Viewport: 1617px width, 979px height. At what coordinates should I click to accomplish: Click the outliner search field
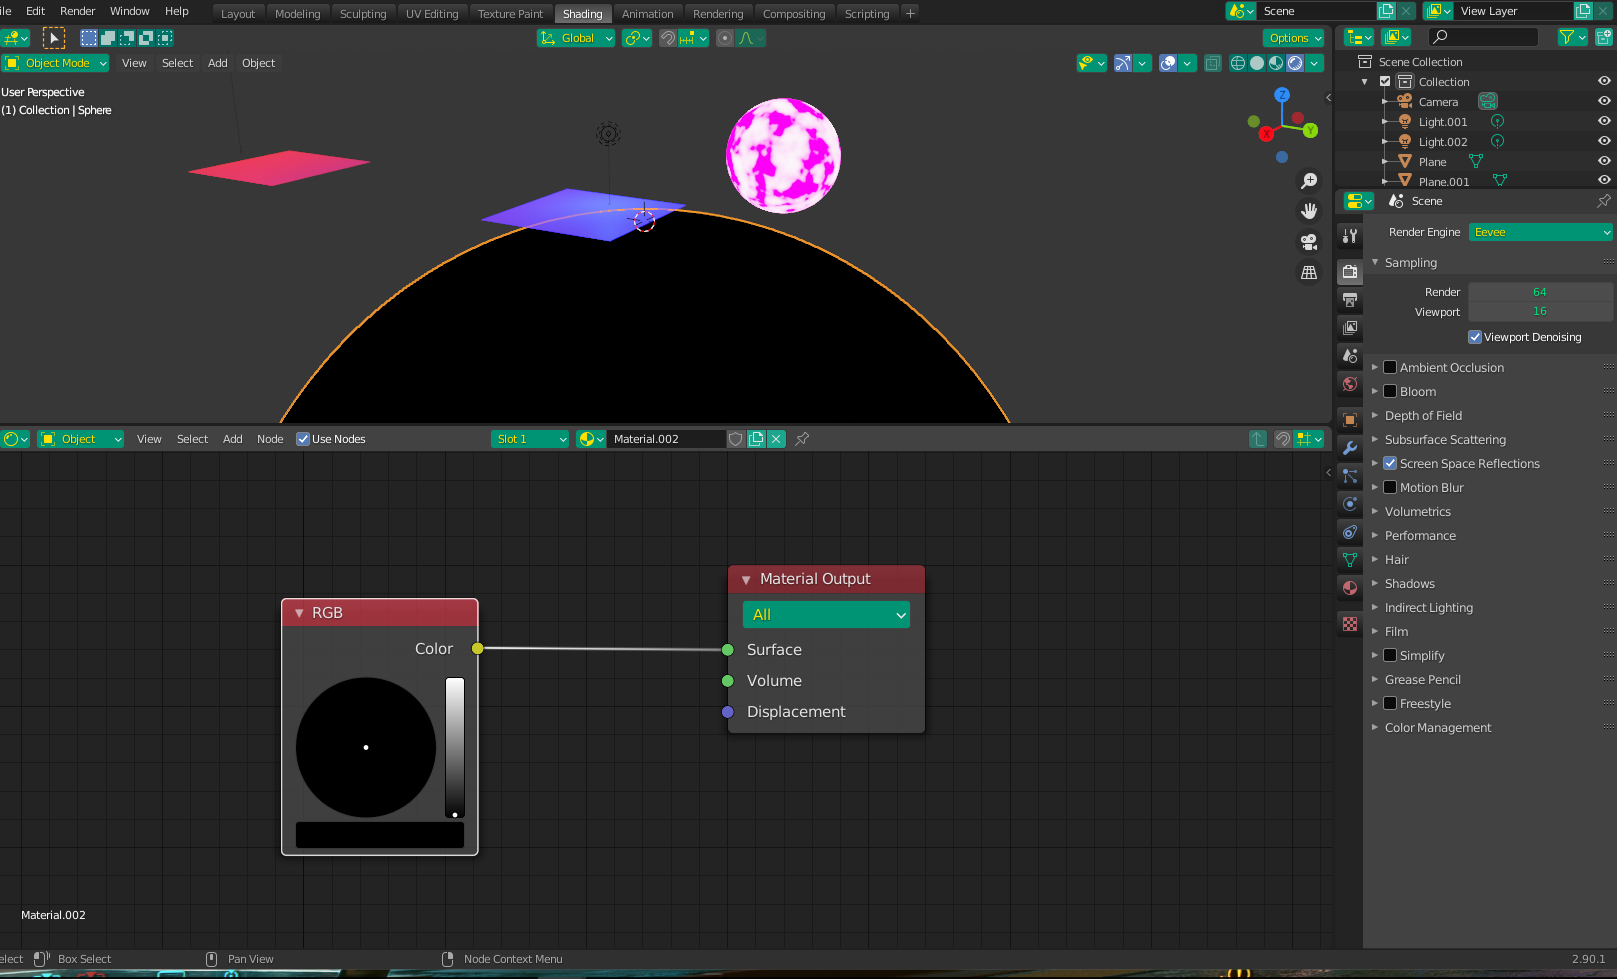1483,37
